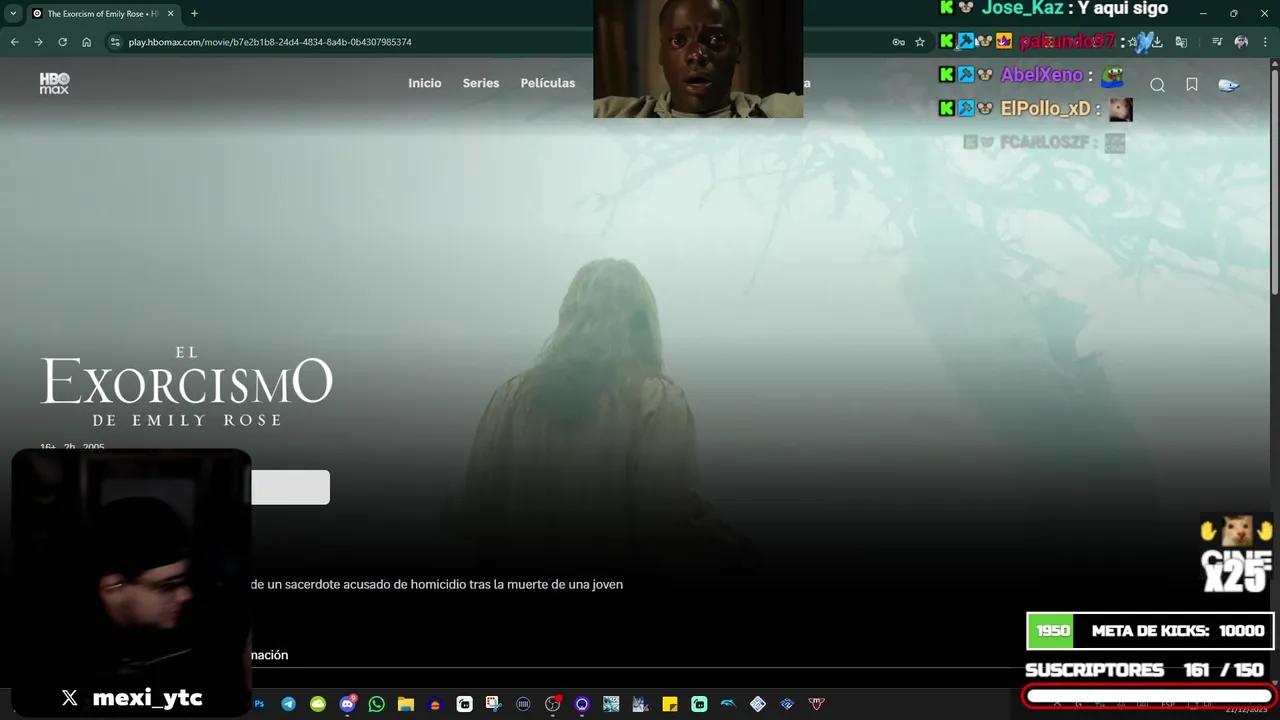Click the browser forward arrow
The width and height of the screenshot is (1280, 720).
tap(38, 42)
